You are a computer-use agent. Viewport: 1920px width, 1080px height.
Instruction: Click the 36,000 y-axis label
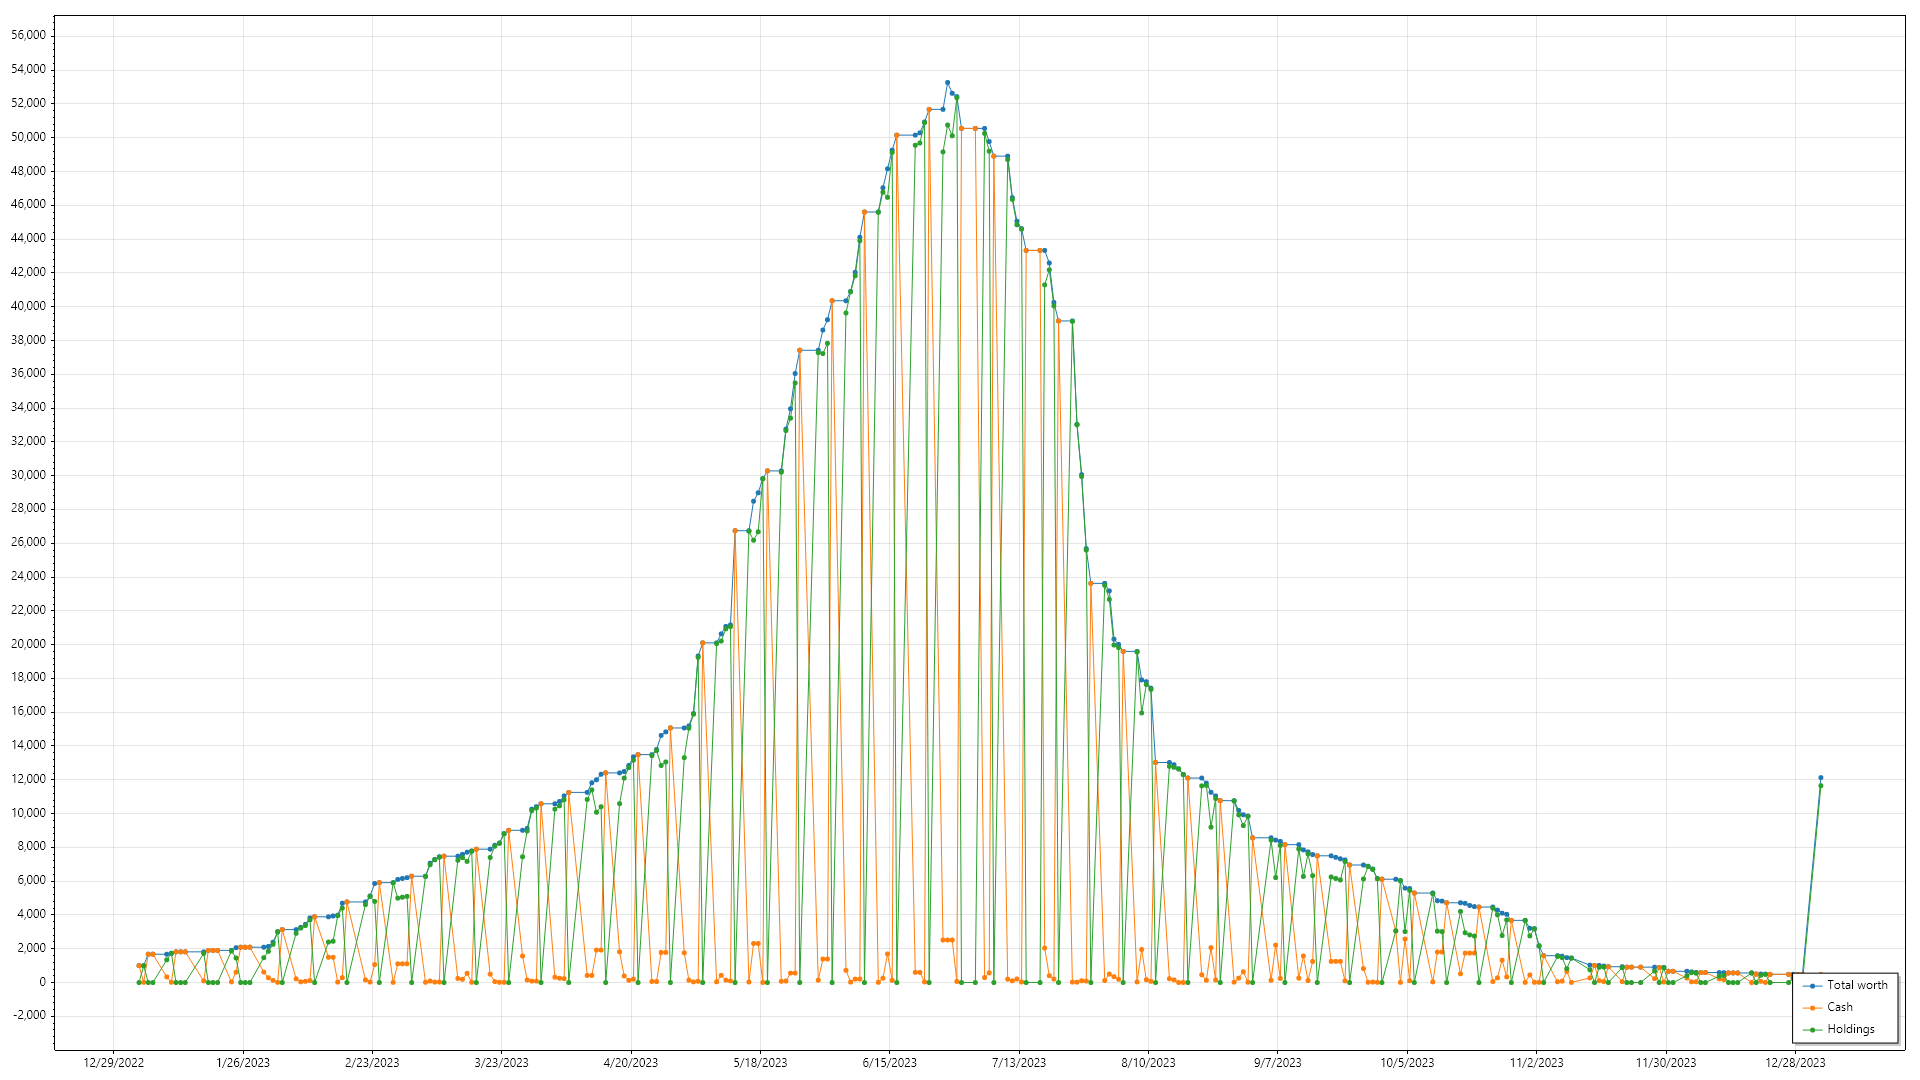pos(28,373)
